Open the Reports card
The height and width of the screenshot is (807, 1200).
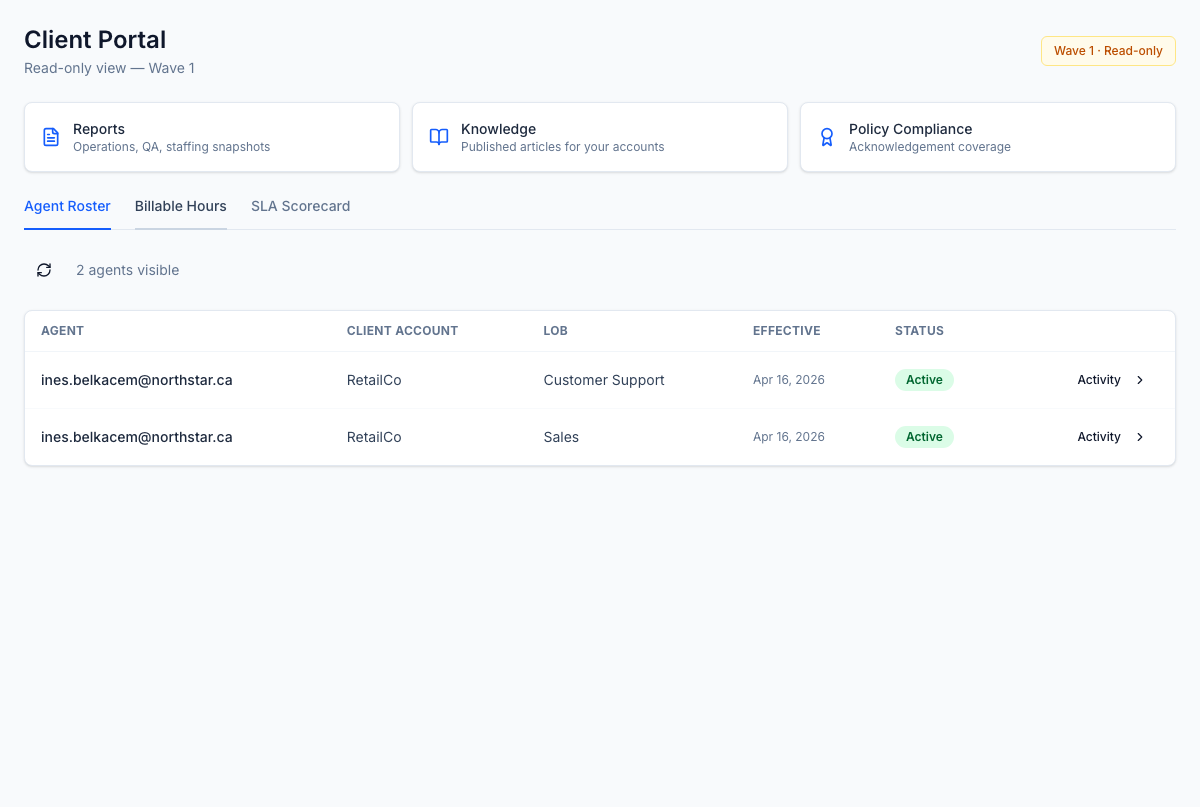pos(212,137)
